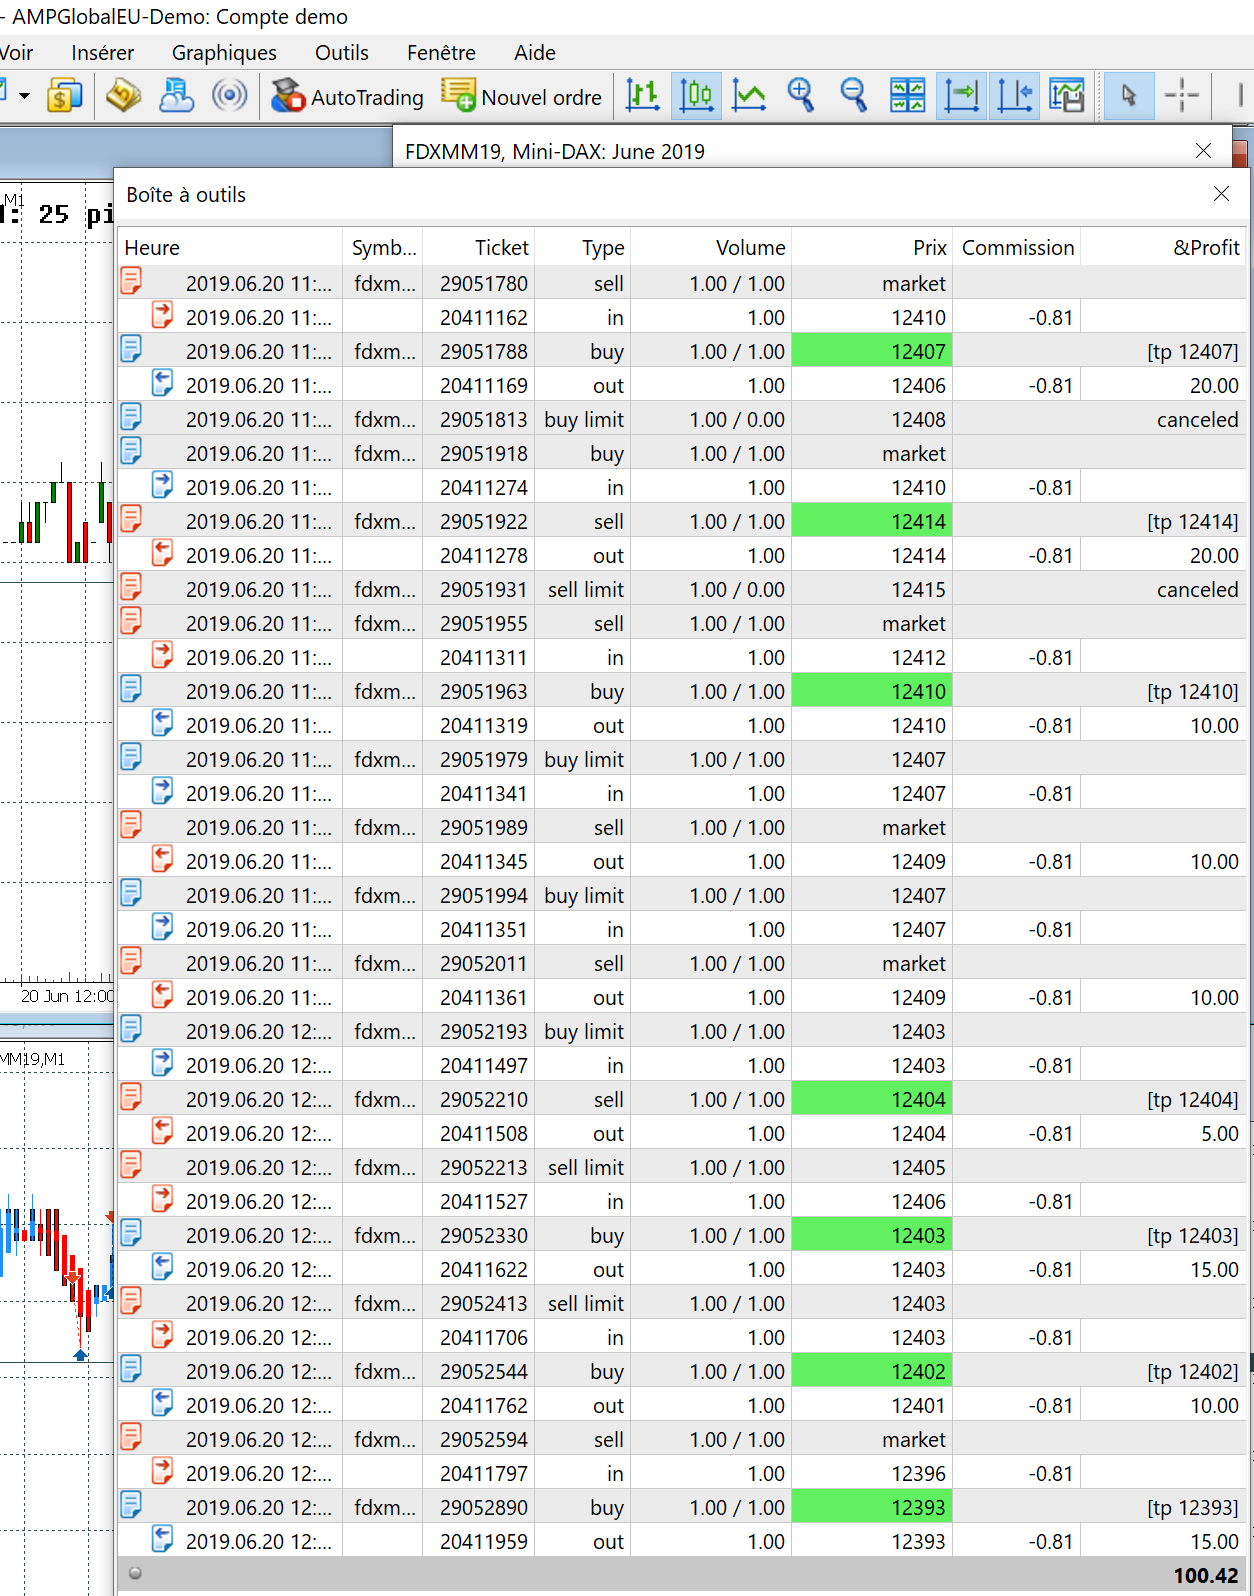Open the cloud virtual hosting icon
Screen dimensions: 1254x1596
[x=177, y=96]
